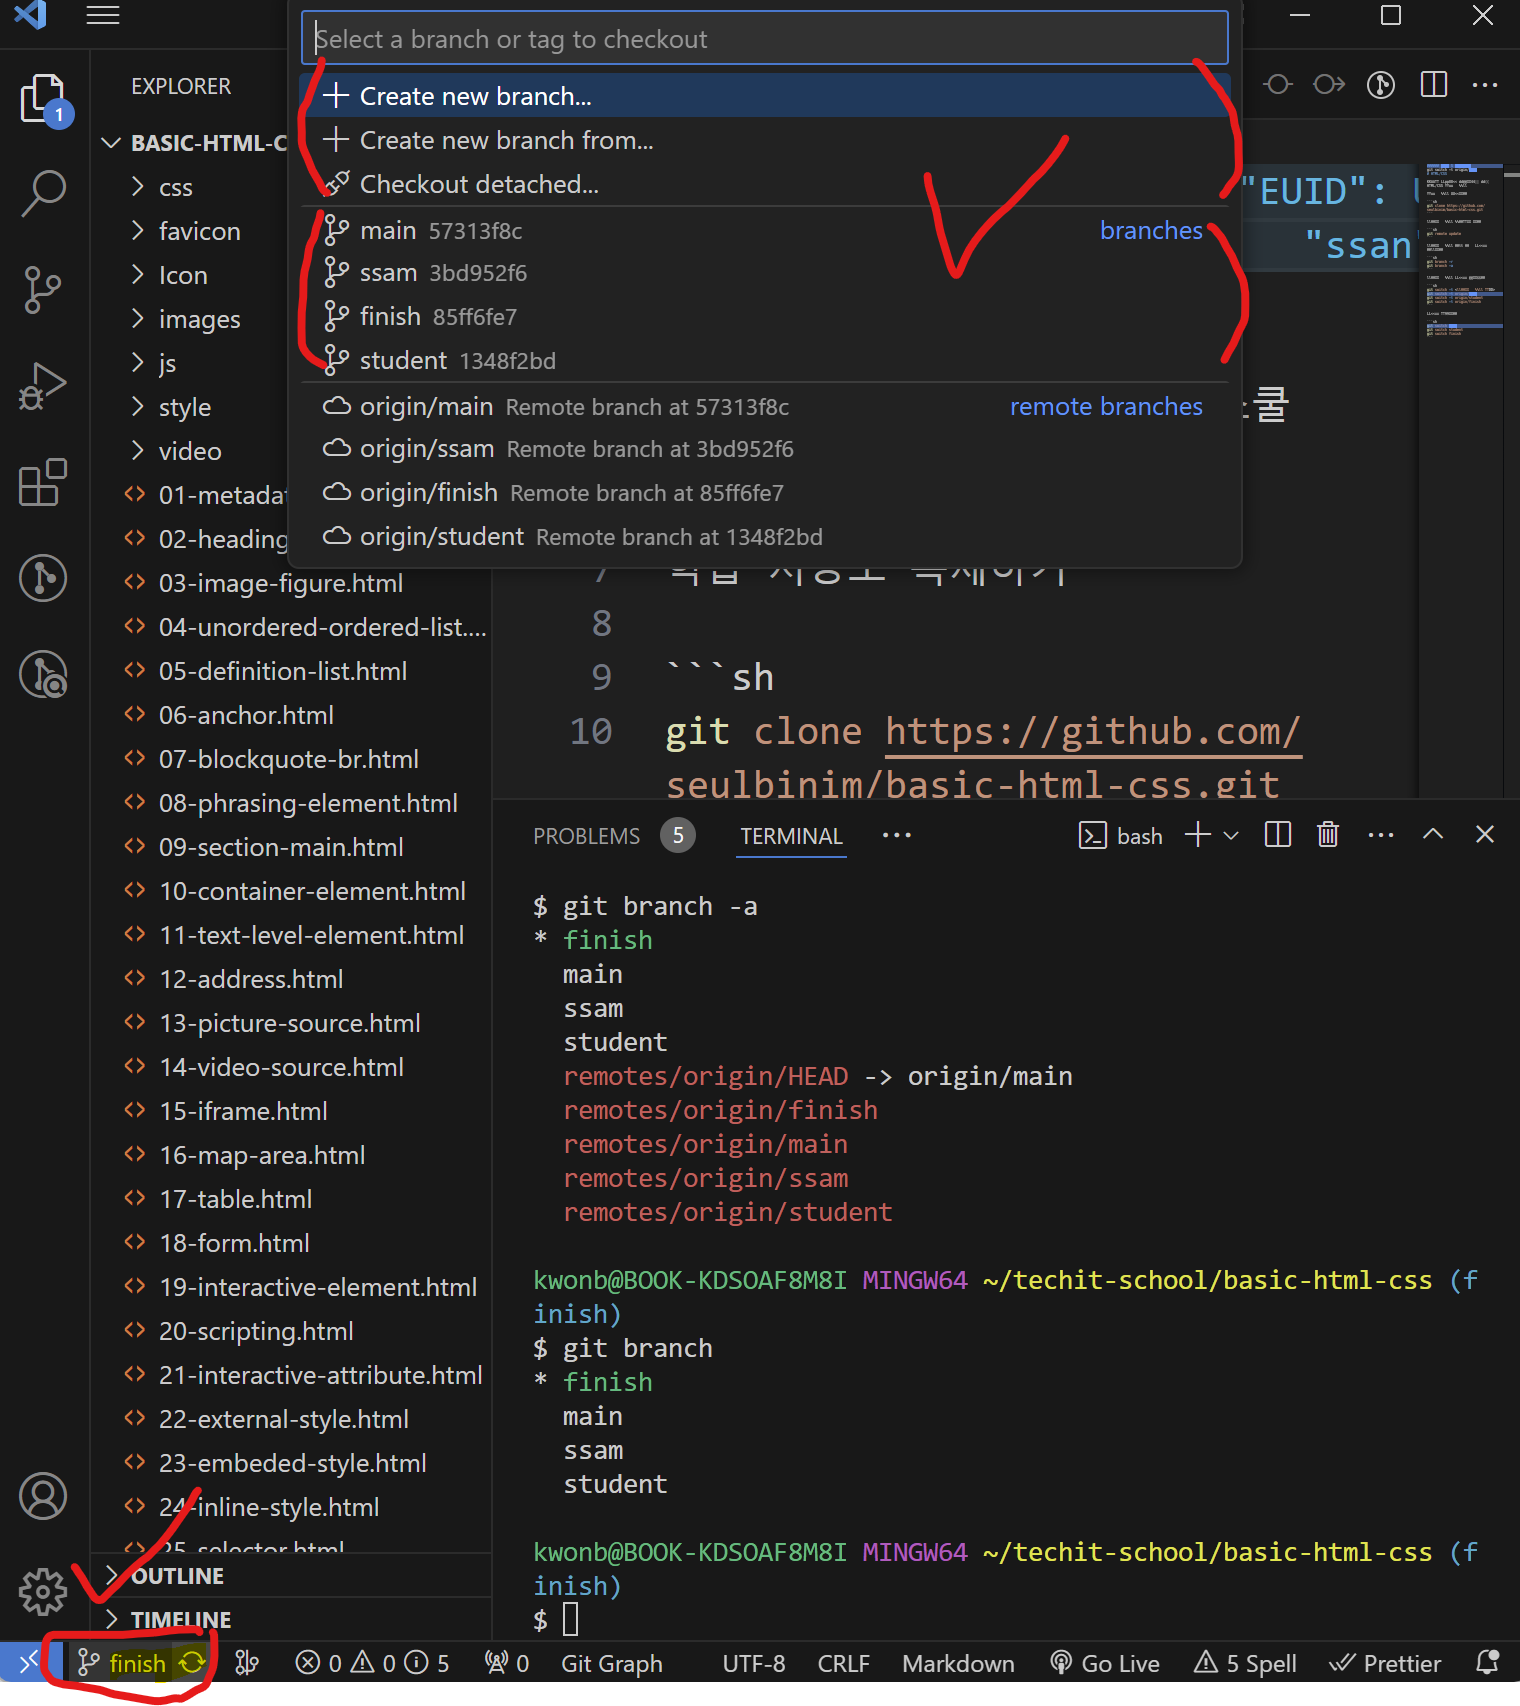Click the finish branch indicator in status bar

(x=122, y=1663)
